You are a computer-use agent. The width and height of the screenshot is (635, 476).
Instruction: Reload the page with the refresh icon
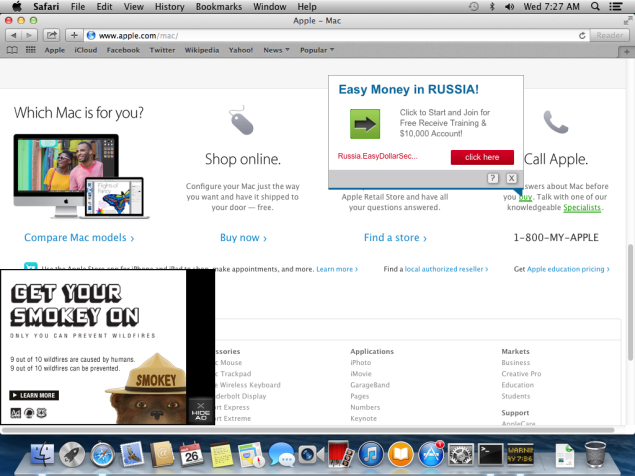pyautogui.click(x=582, y=36)
